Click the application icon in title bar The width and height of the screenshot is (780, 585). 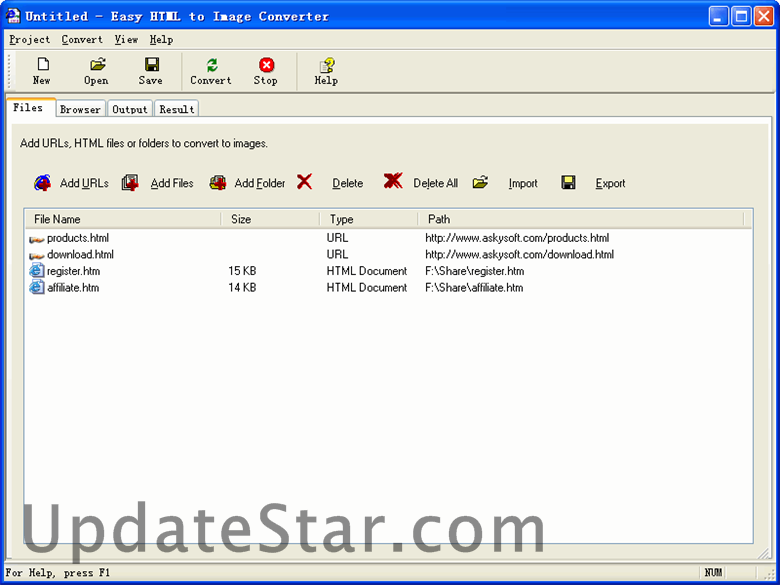point(13,16)
